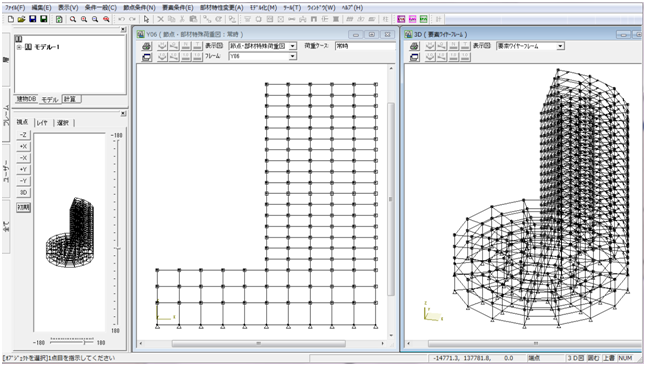646x366 pixels.
Task: Click the フレーム vertical side tab
Action: (6, 115)
